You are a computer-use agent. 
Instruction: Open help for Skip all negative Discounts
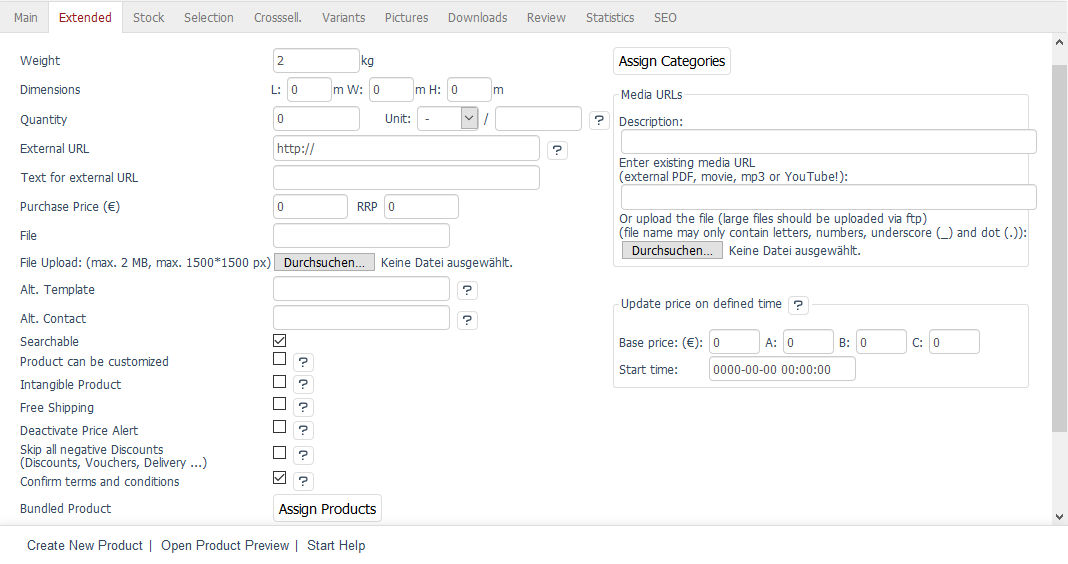(303, 456)
